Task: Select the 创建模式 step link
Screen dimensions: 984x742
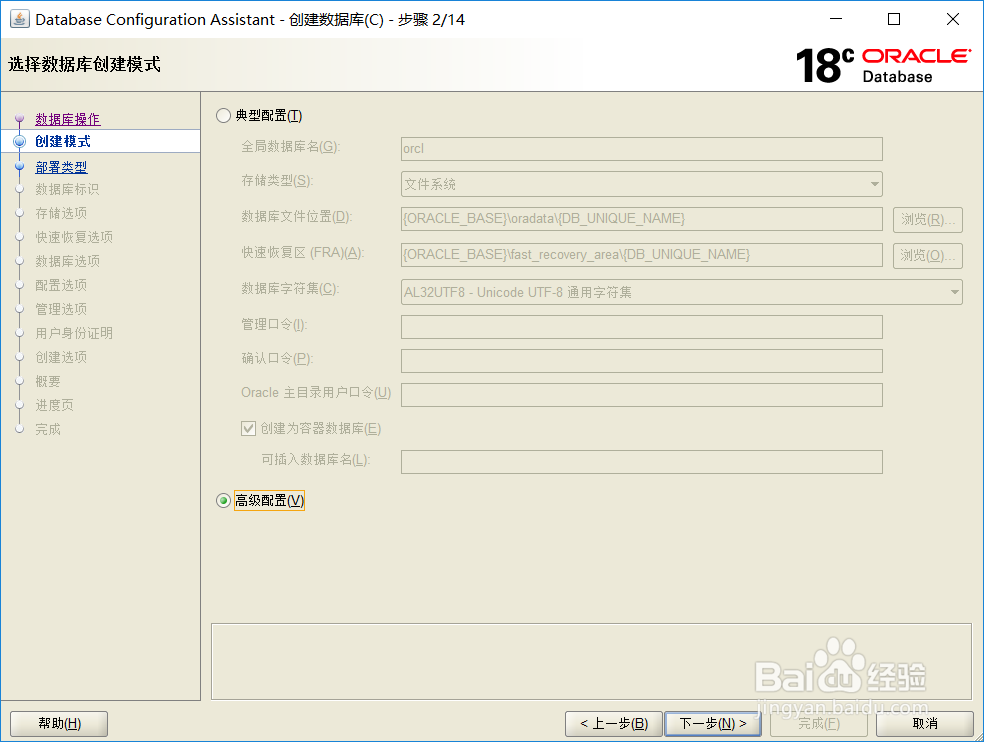Action: (62, 142)
